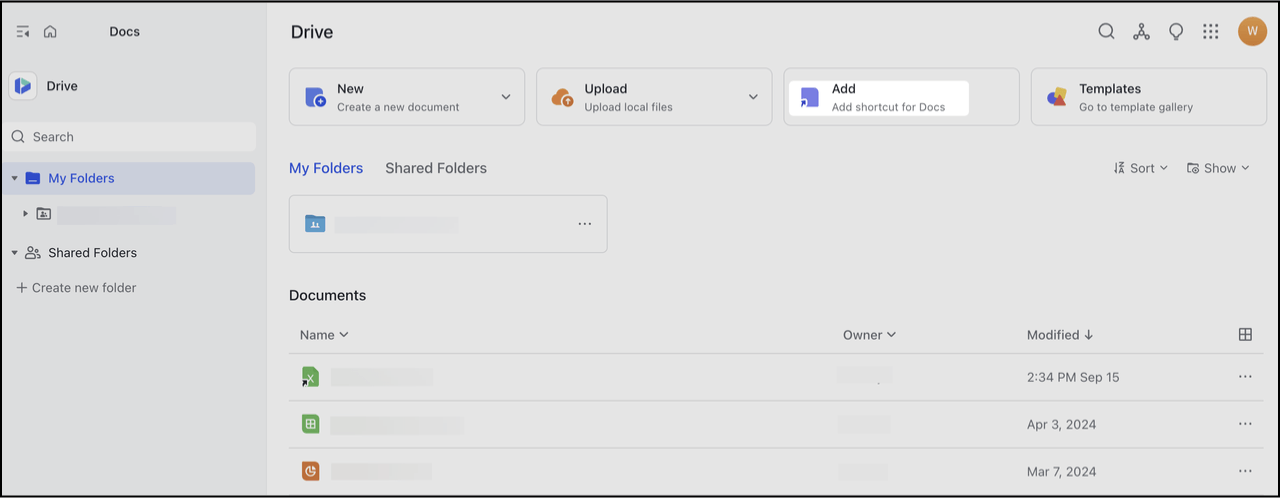Open the Show dropdown
Image resolution: width=1280 pixels, height=498 pixels.
pyautogui.click(x=1218, y=168)
